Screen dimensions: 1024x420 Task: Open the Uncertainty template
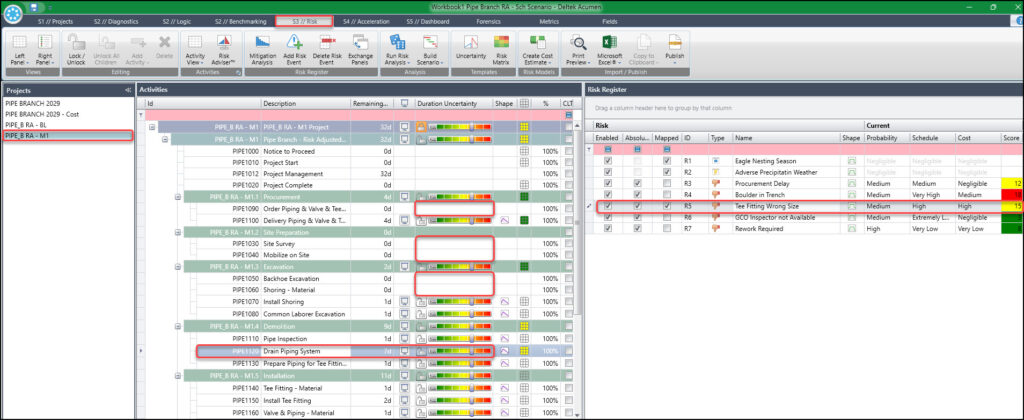[470, 50]
